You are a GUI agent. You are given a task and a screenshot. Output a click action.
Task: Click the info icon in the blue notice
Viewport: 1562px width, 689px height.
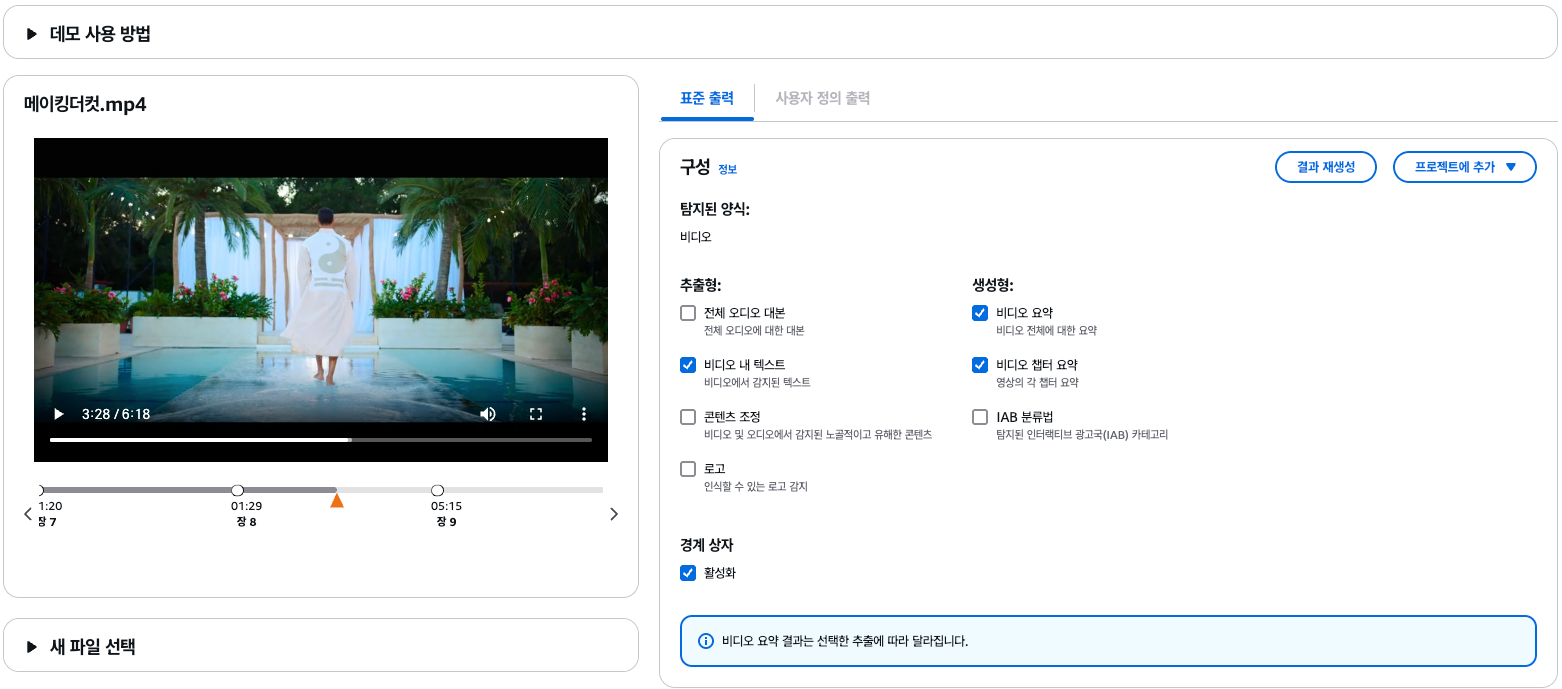pos(706,641)
